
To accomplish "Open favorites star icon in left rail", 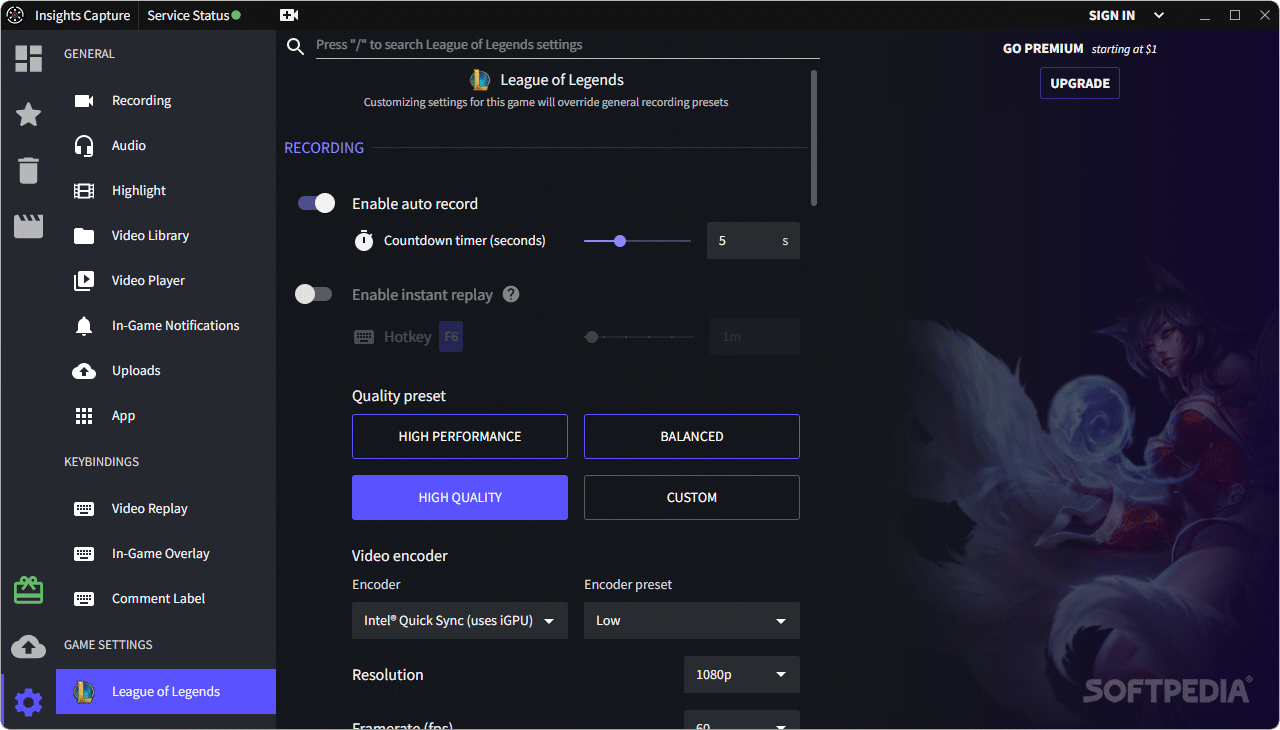I will click(x=28, y=114).
